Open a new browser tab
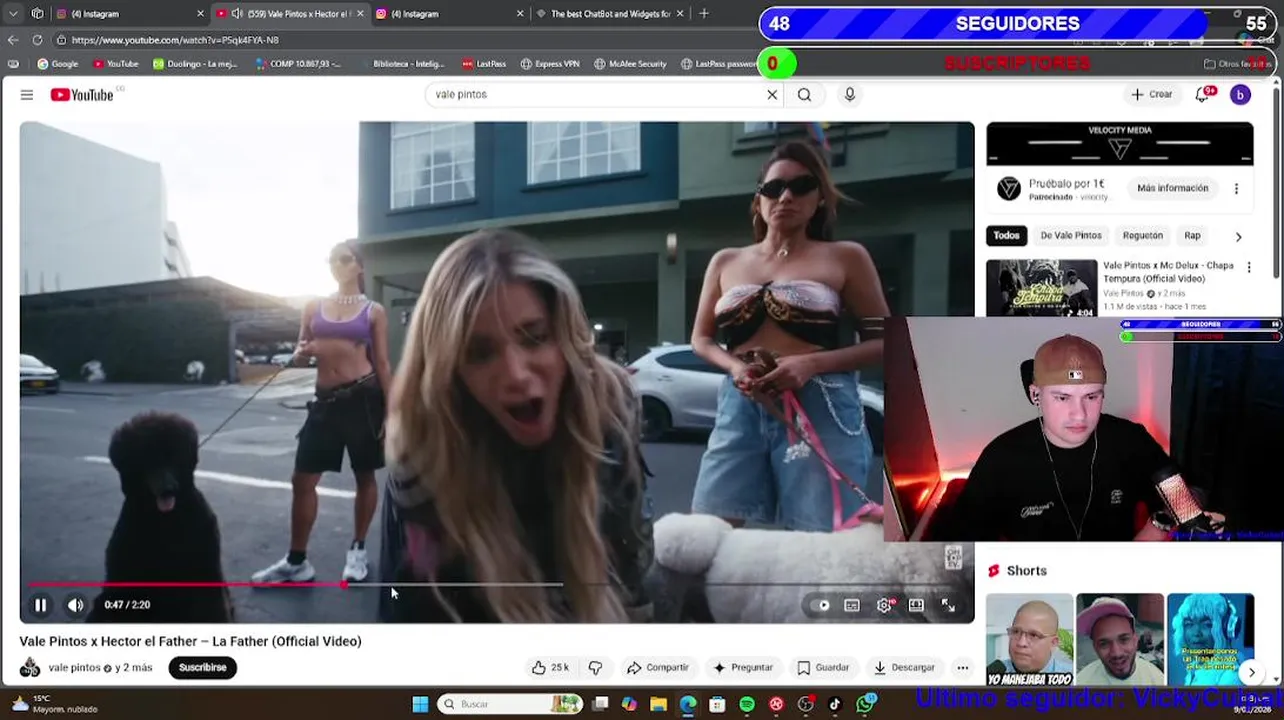This screenshot has height=720, width=1284. pos(704,13)
